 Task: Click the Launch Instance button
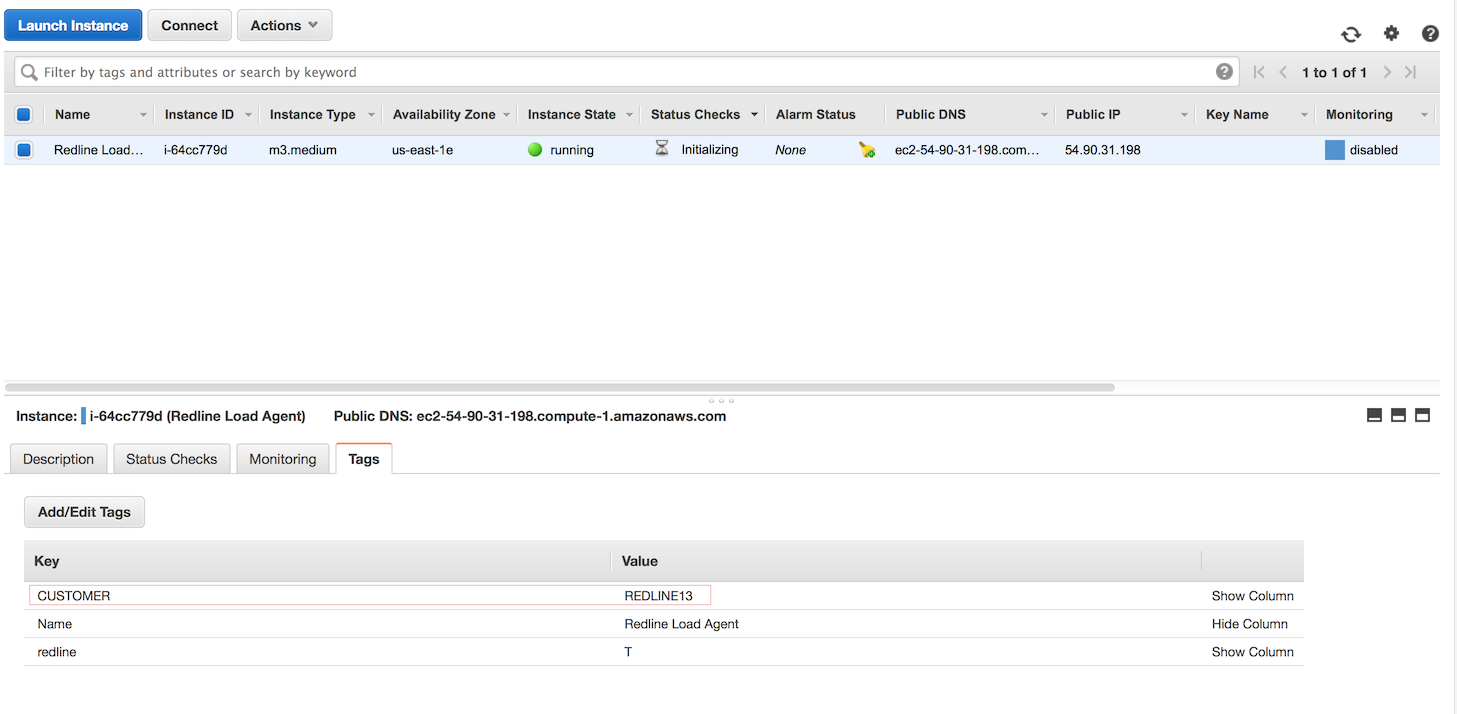(x=73, y=25)
